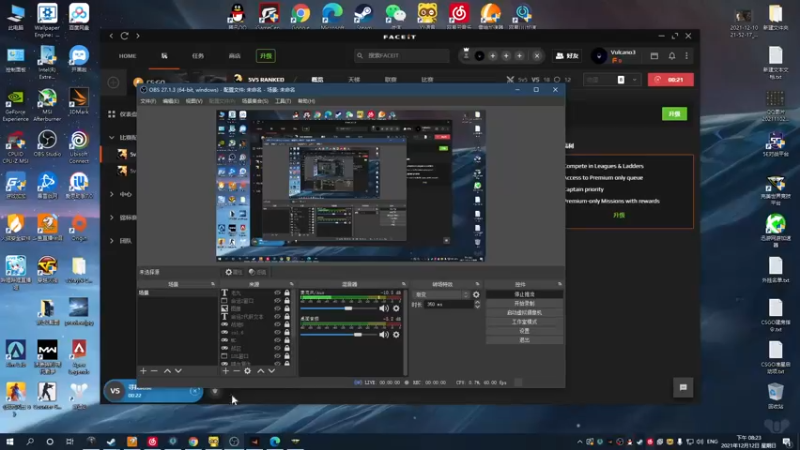
Task: Click 停止推流 button in OBS controls
Action: point(524,294)
